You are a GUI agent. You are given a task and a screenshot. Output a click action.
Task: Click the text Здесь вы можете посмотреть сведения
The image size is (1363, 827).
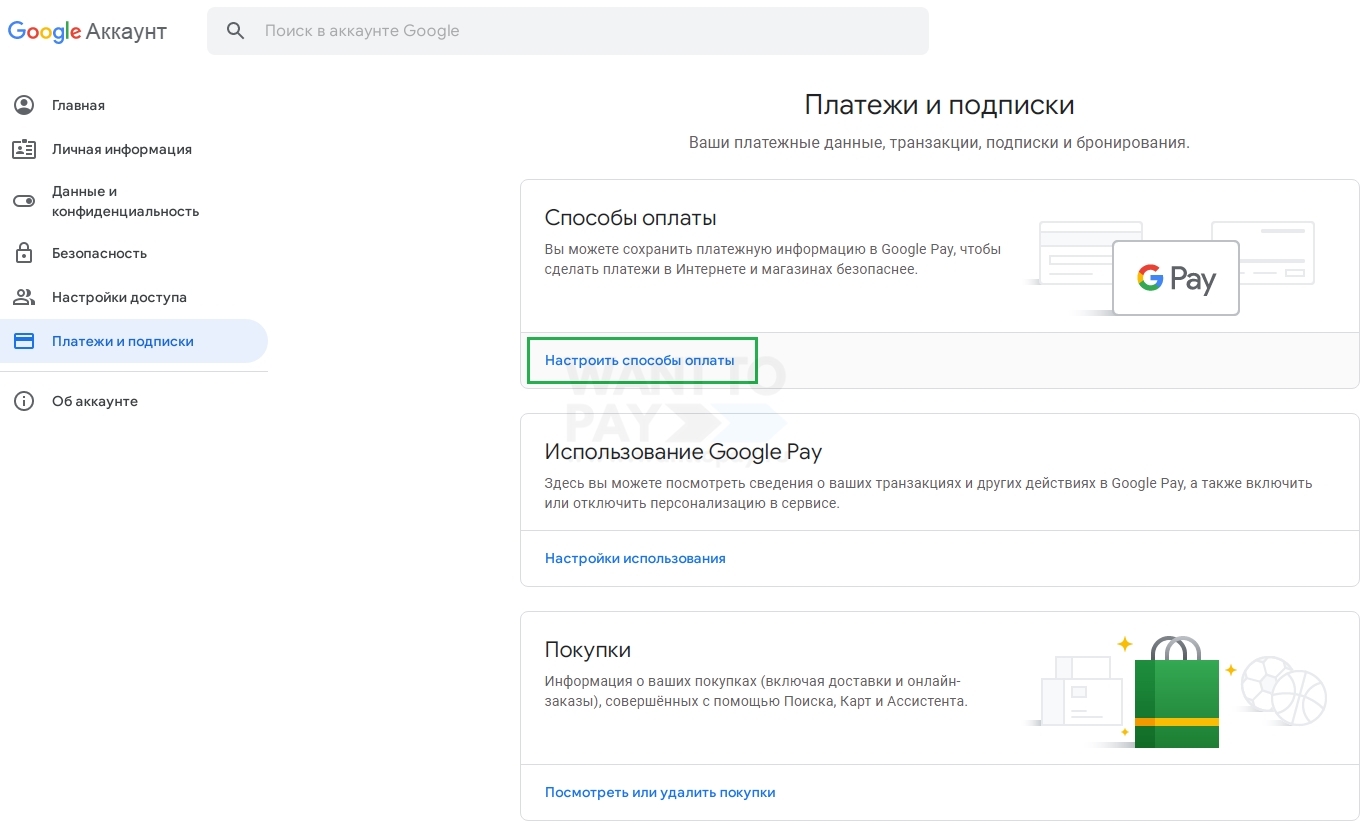928,493
